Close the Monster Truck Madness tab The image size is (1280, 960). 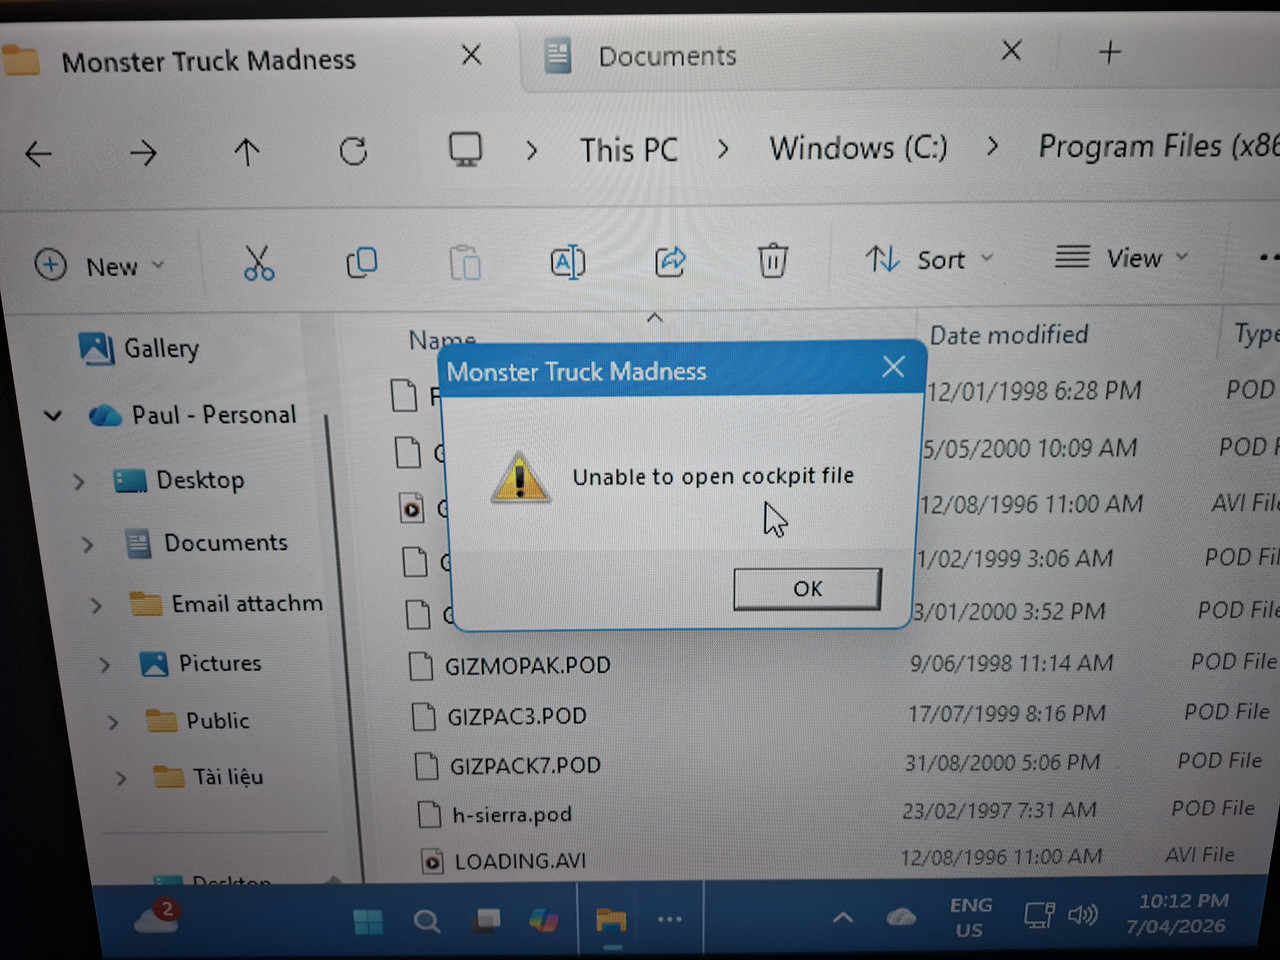point(471,54)
